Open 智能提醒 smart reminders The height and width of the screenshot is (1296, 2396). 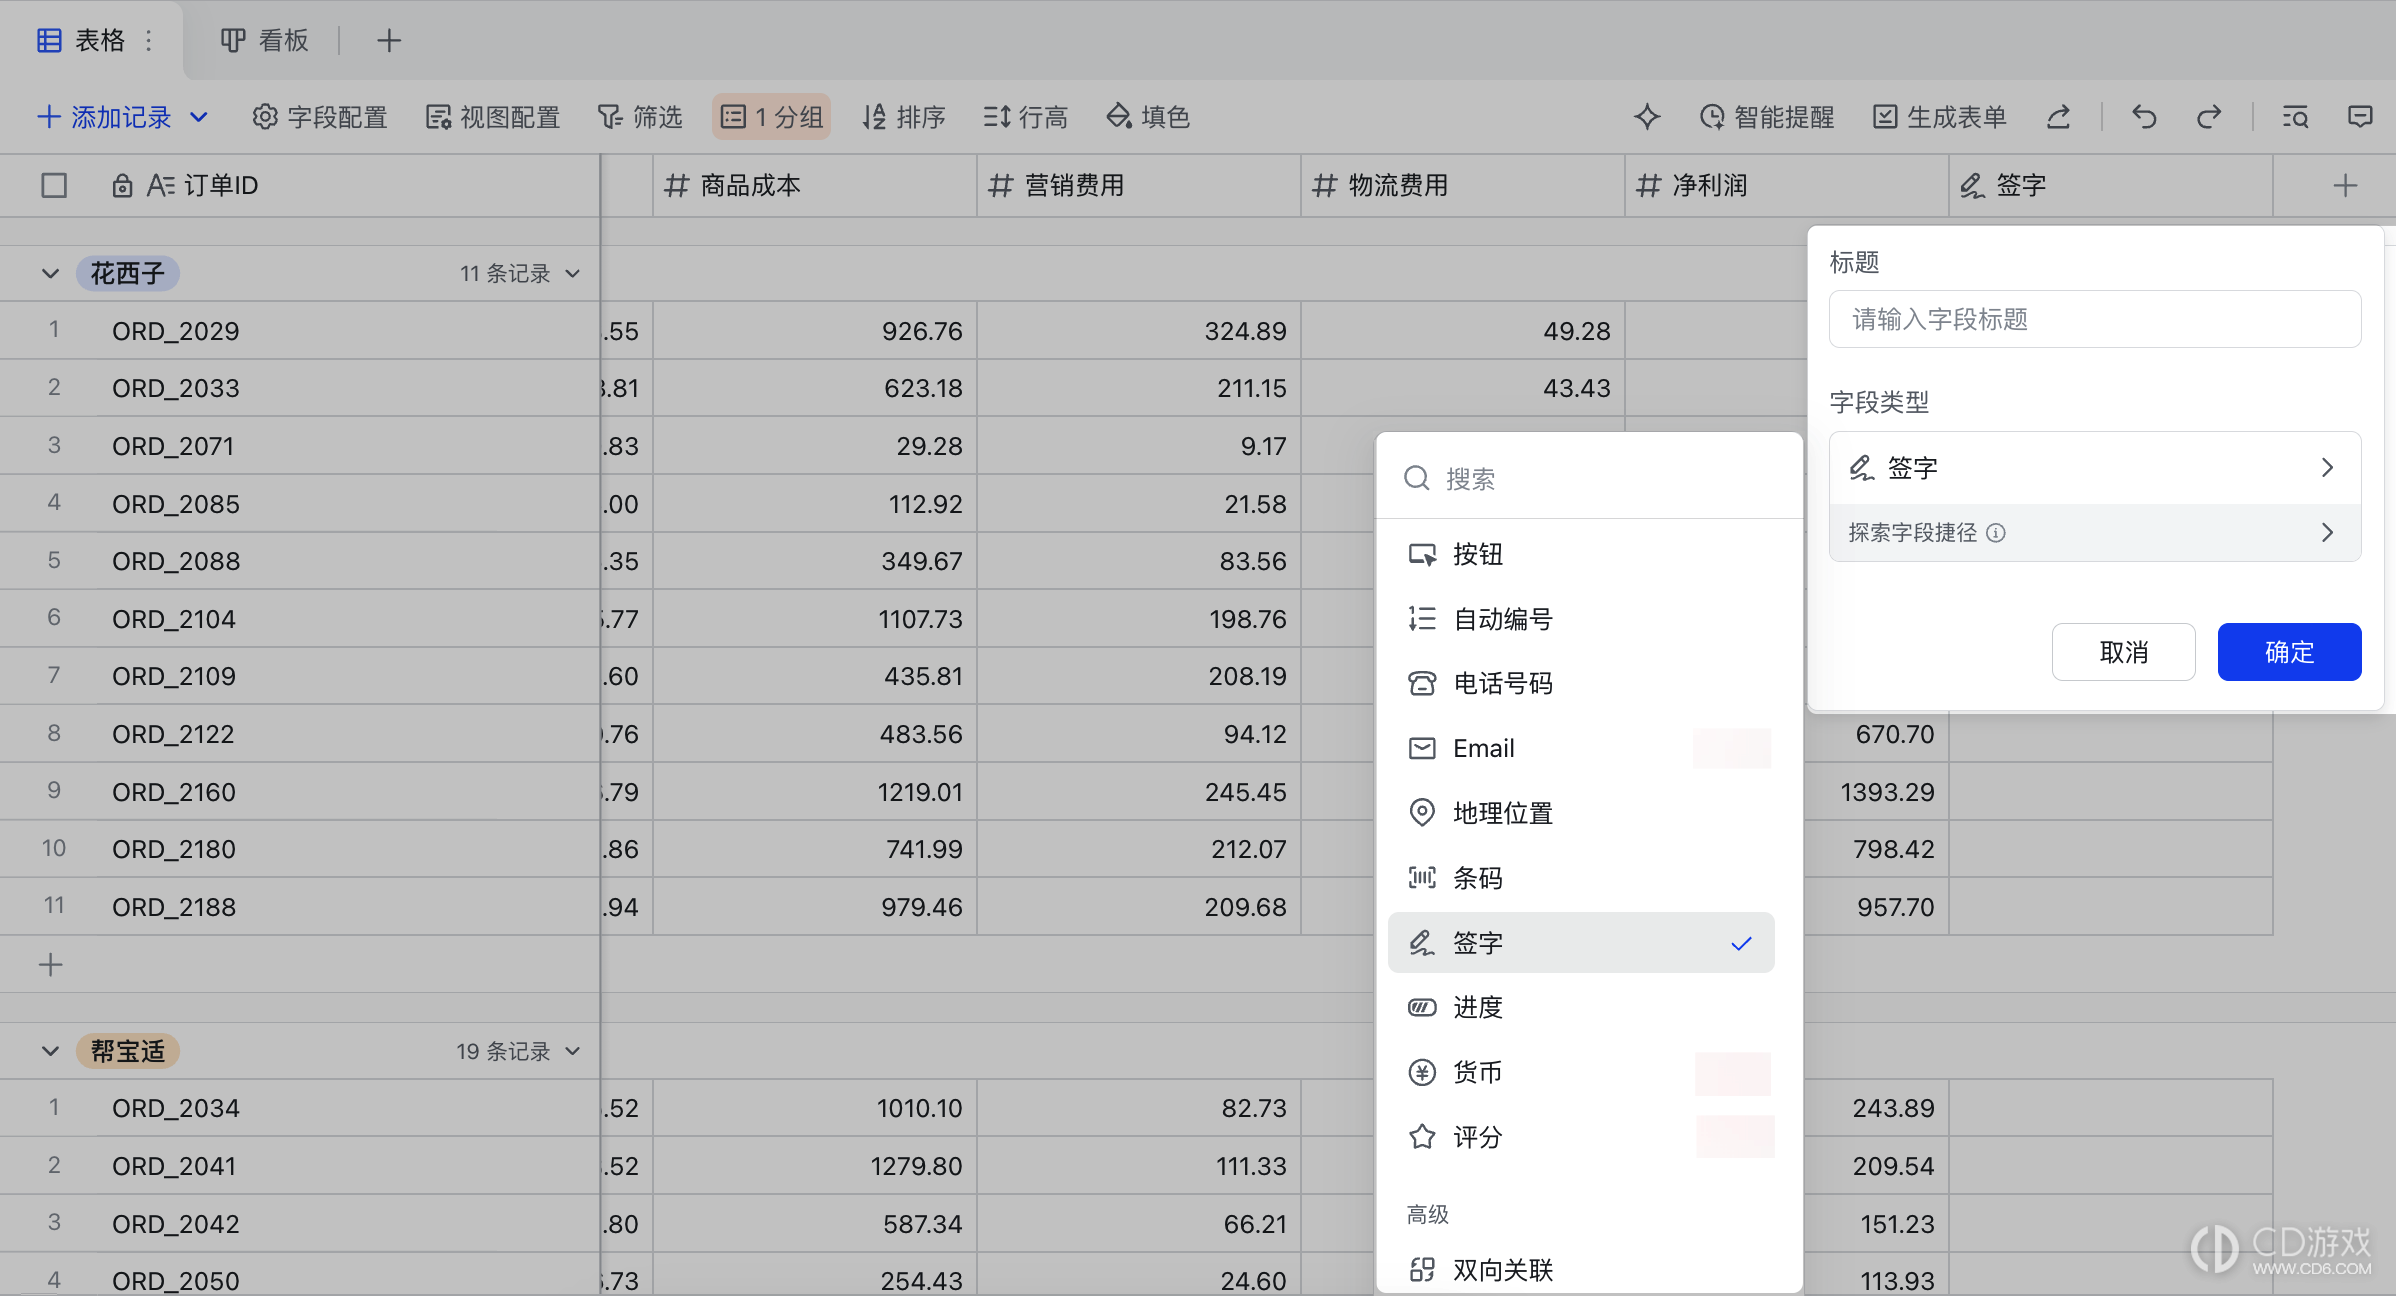pyautogui.click(x=1767, y=117)
